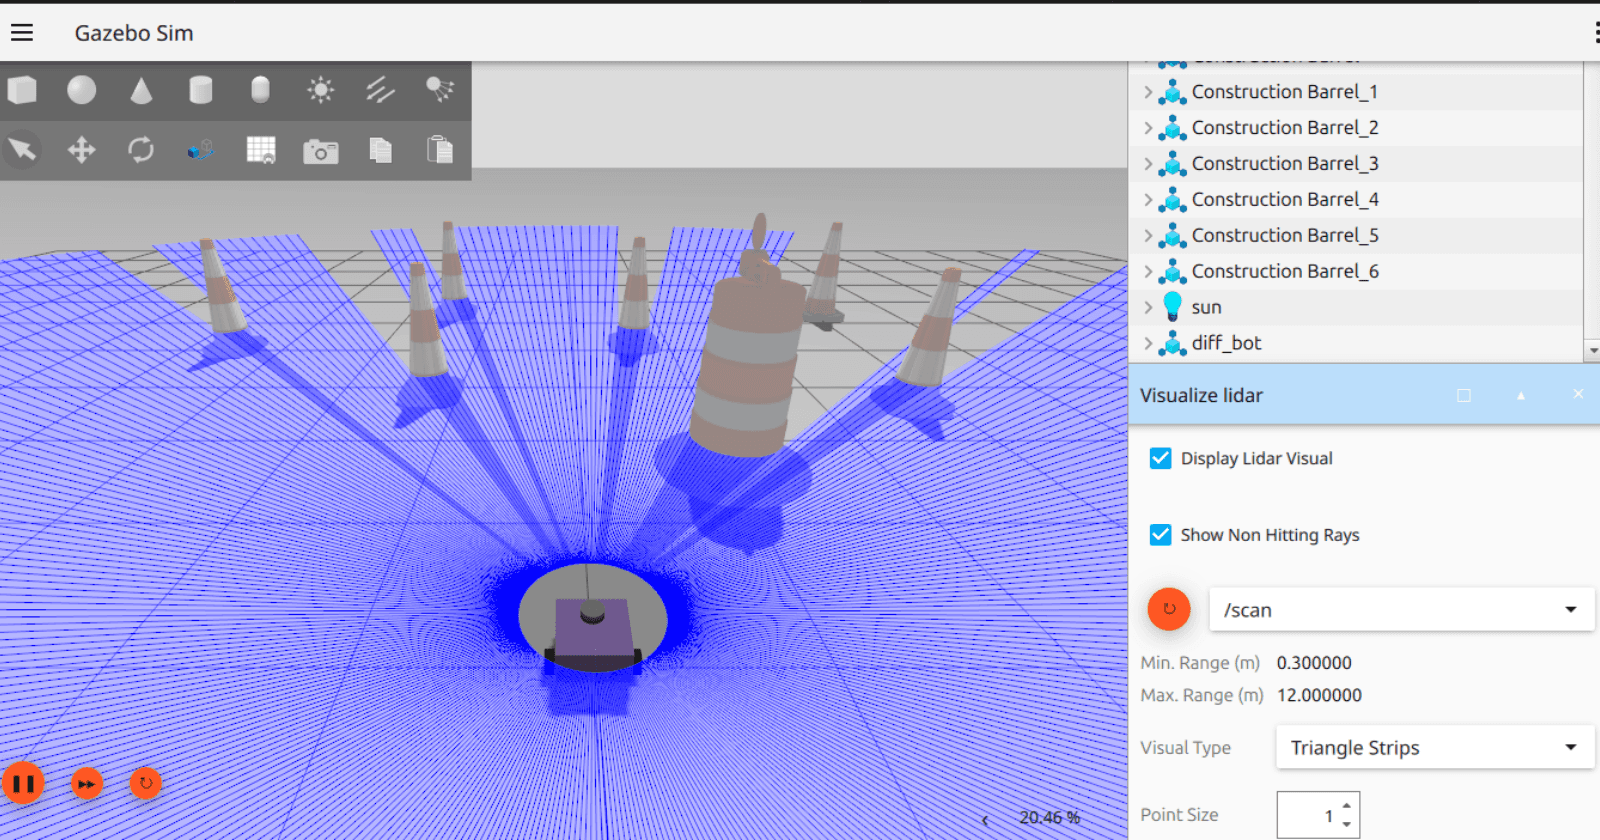Activate the select mode arrow tool
The height and width of the screenshot is (840, 1600).
(22, 150)
